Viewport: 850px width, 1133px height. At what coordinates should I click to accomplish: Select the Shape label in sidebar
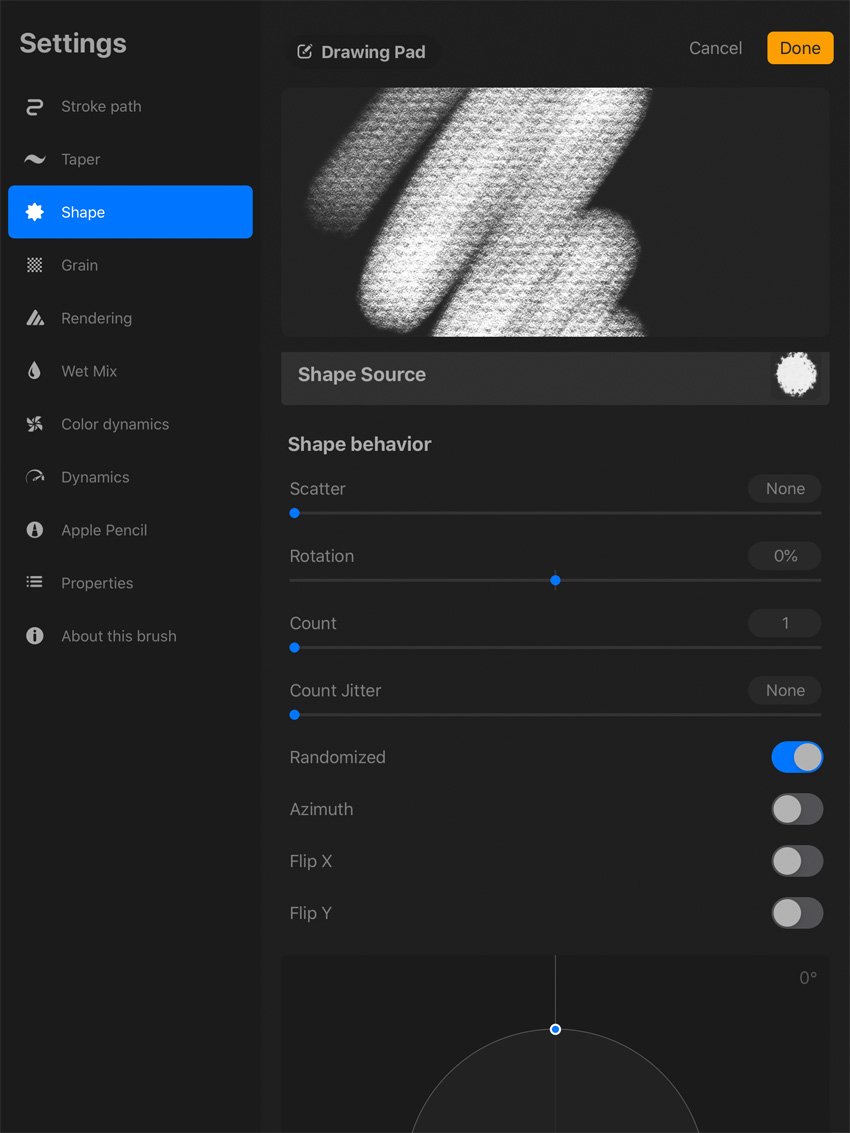click(83, 212)
